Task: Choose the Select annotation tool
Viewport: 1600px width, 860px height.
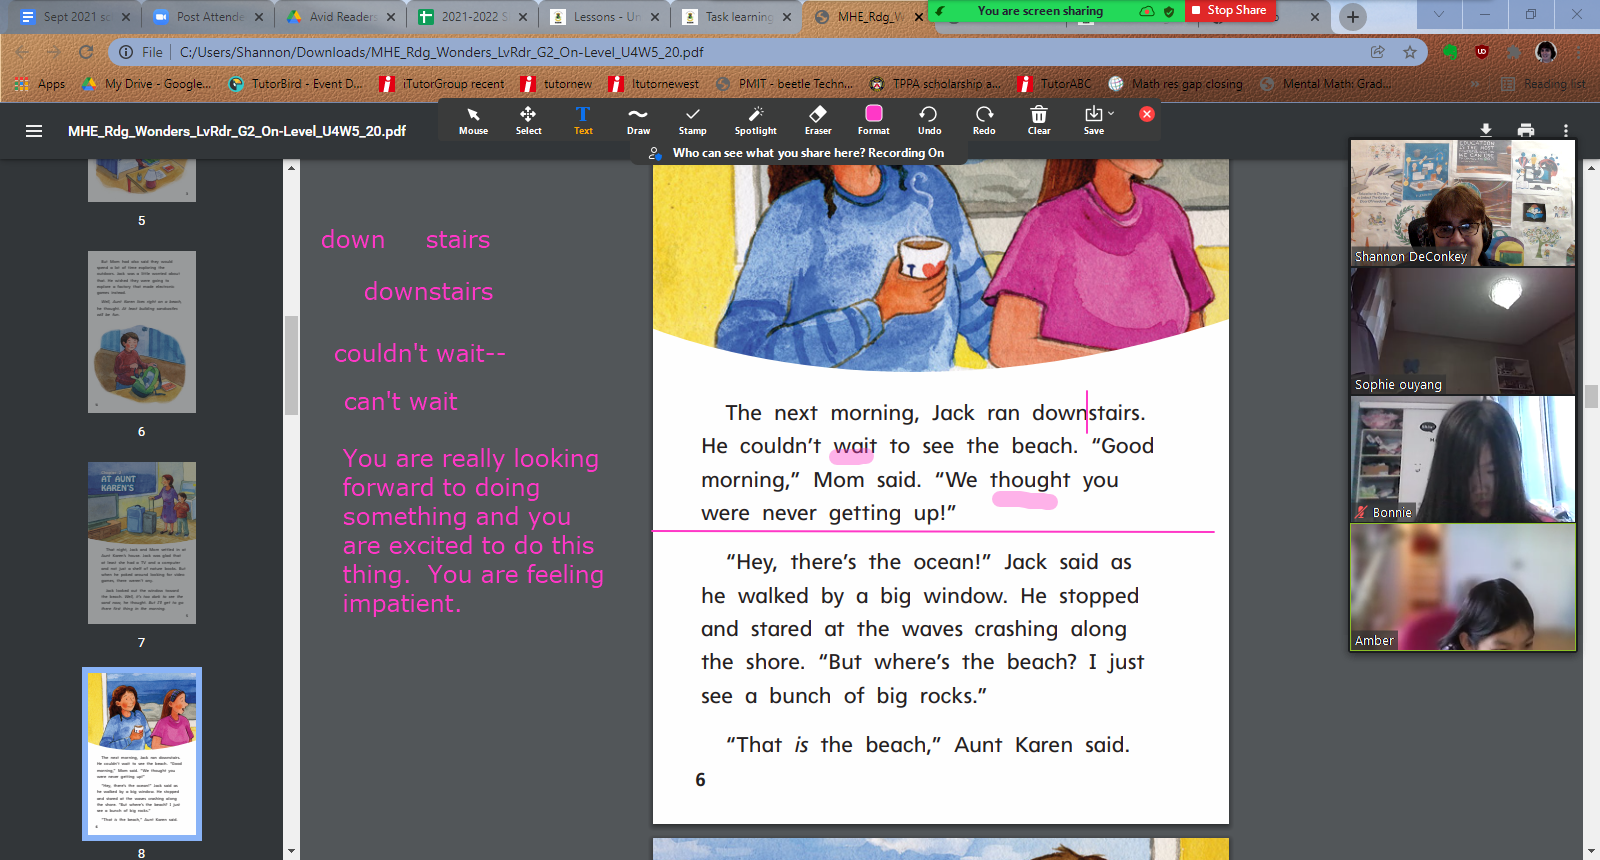Action: (x=528, y=120)
